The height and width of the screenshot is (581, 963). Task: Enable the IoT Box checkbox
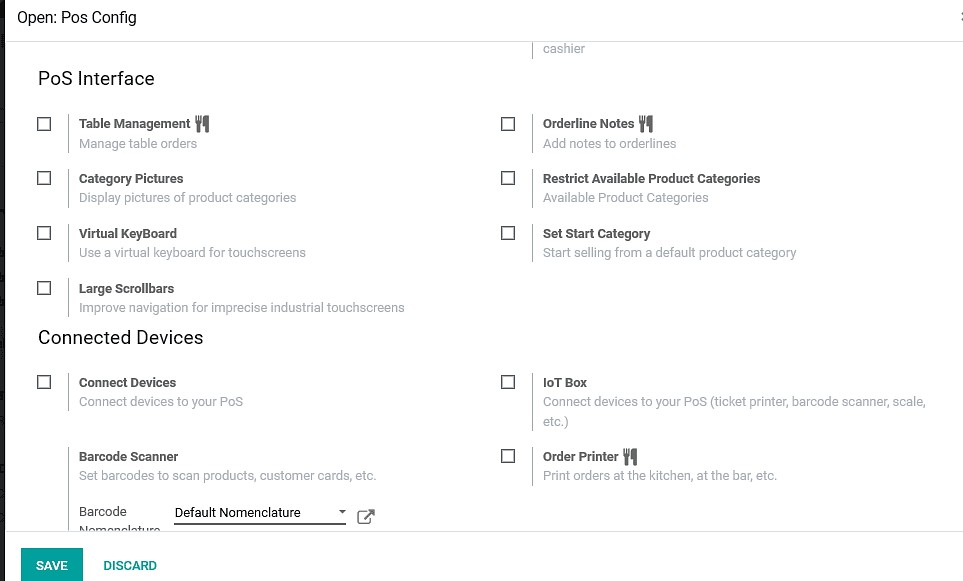508,382
